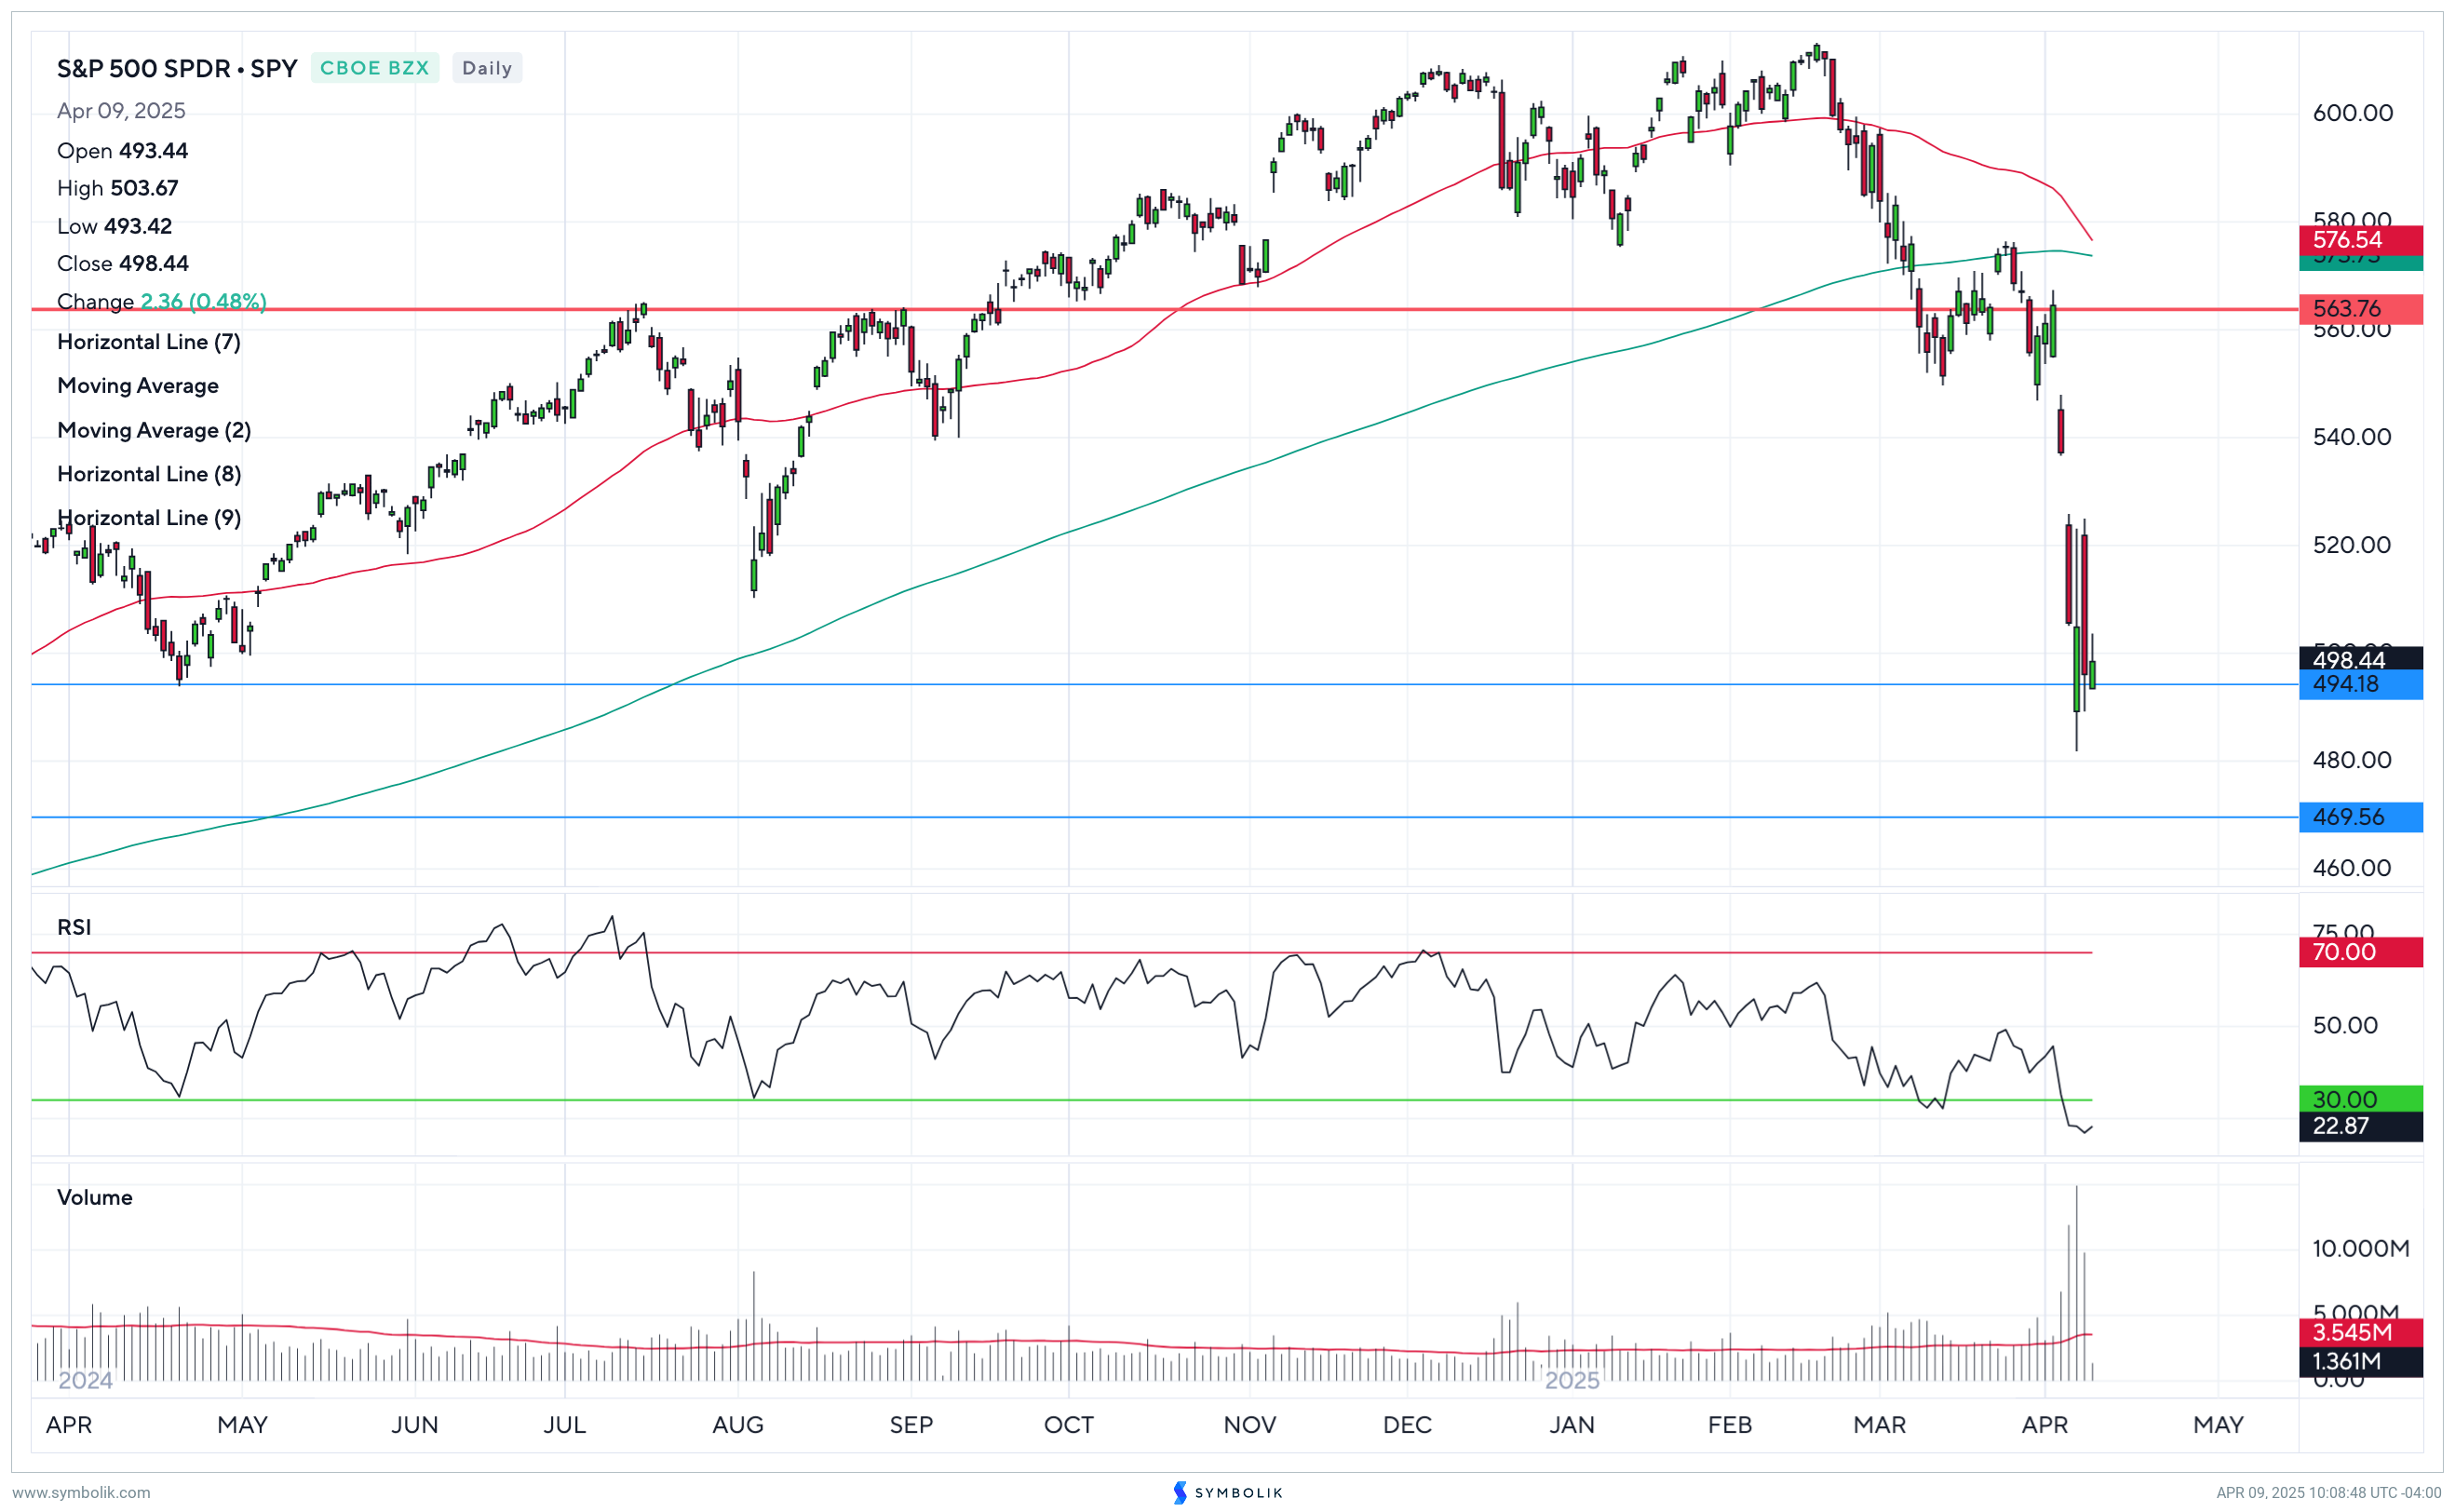Click the 480.00 price axis label
The height and width of the screenshot is (1512, 2455).
tap(2352, 760)
